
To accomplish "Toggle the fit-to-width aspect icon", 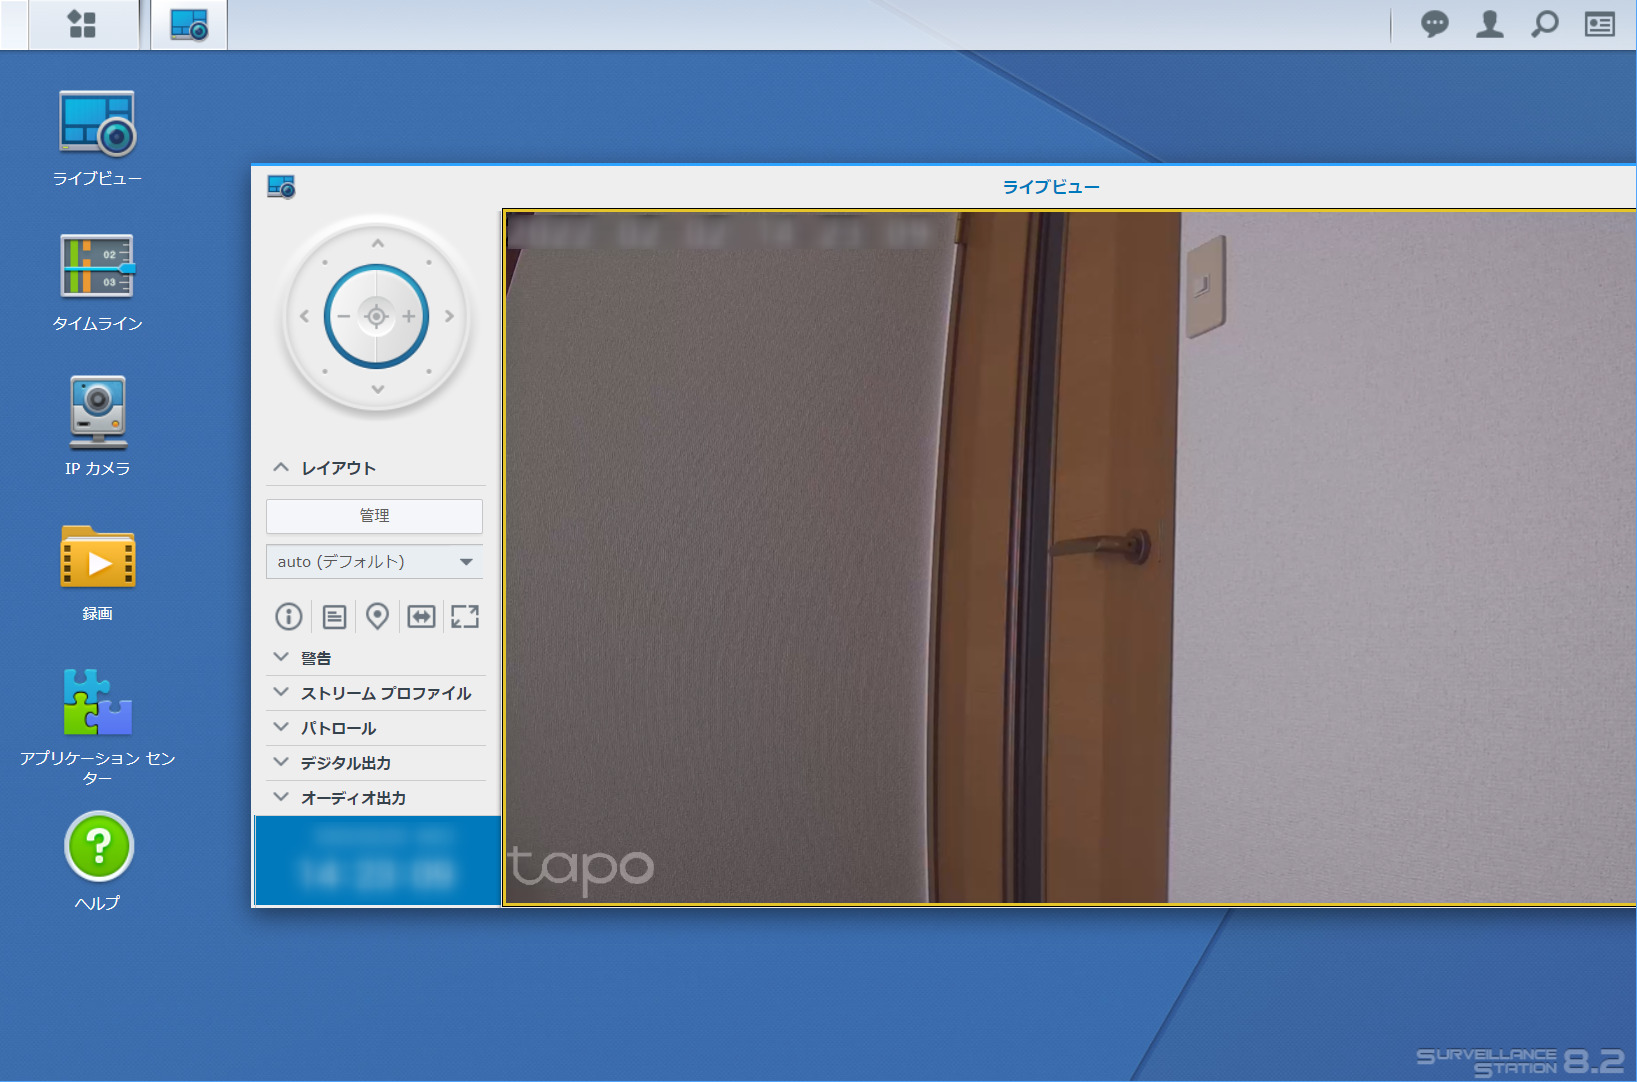I will click(x=421, y=616).
